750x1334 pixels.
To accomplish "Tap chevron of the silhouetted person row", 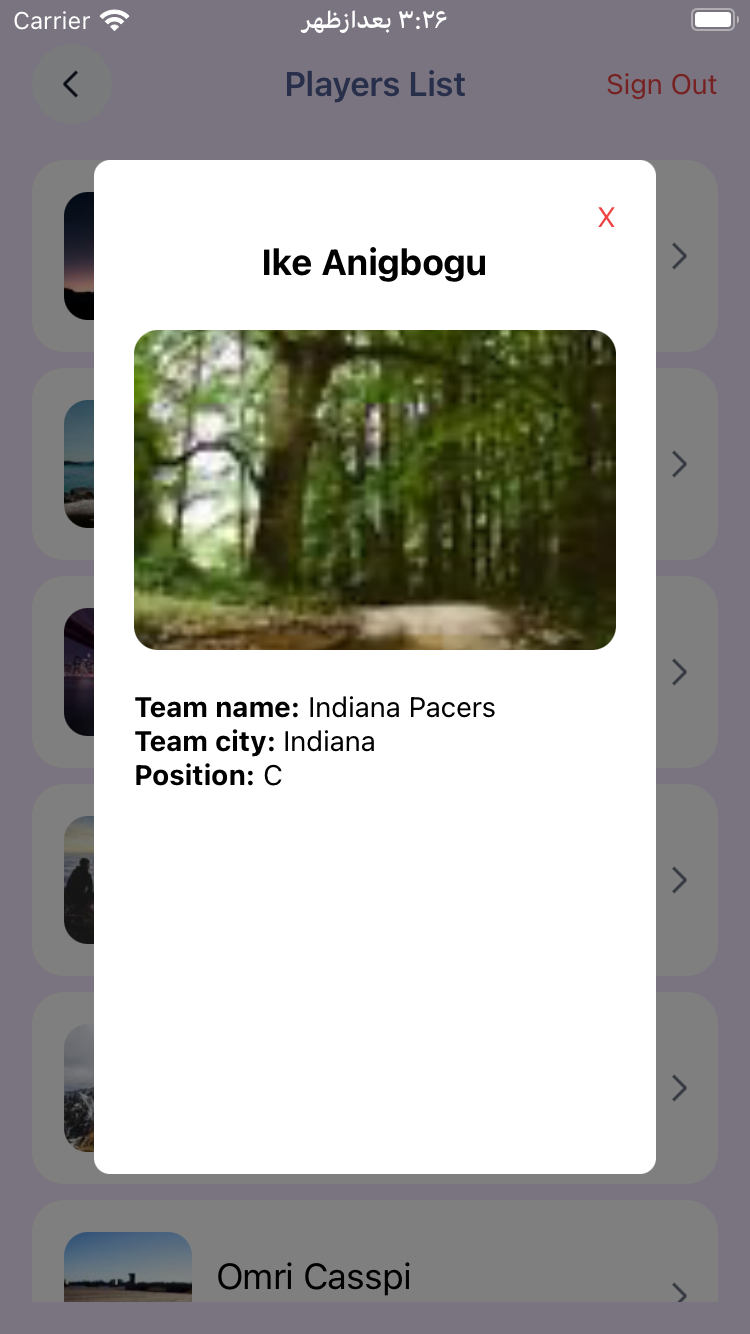I will 679,880.
